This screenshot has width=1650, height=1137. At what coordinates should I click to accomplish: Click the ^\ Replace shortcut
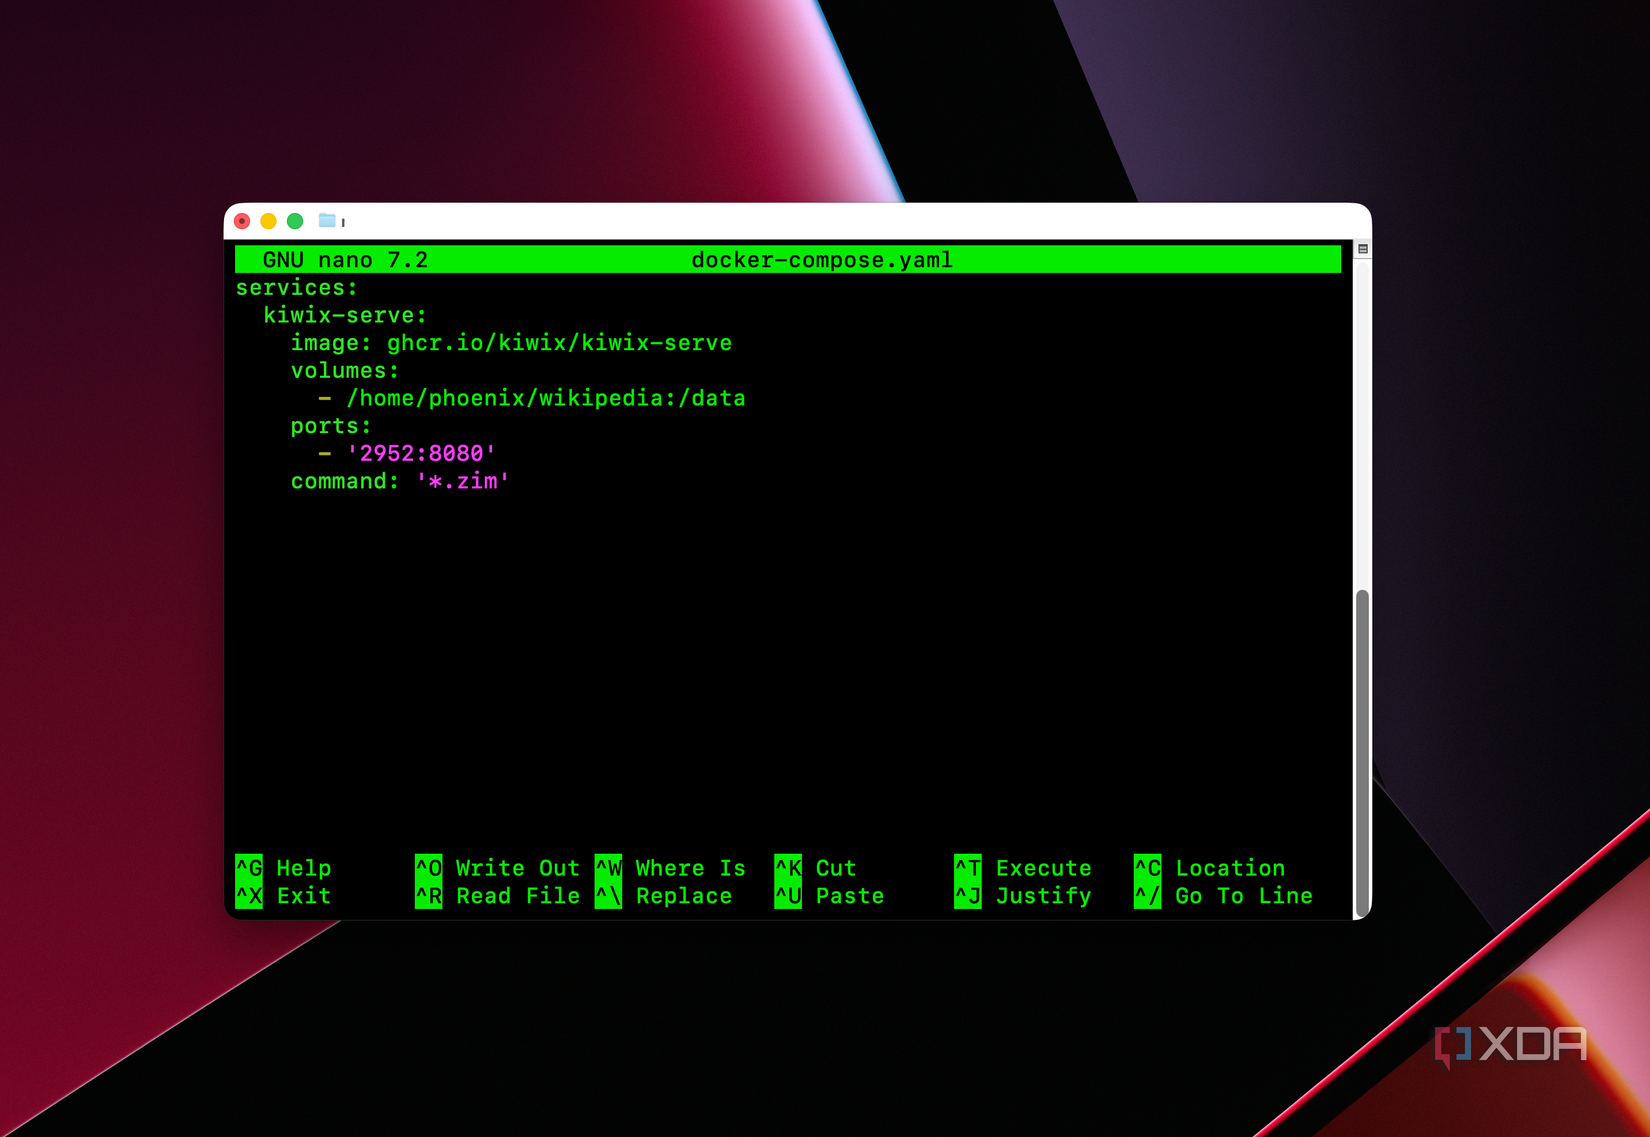664,896
